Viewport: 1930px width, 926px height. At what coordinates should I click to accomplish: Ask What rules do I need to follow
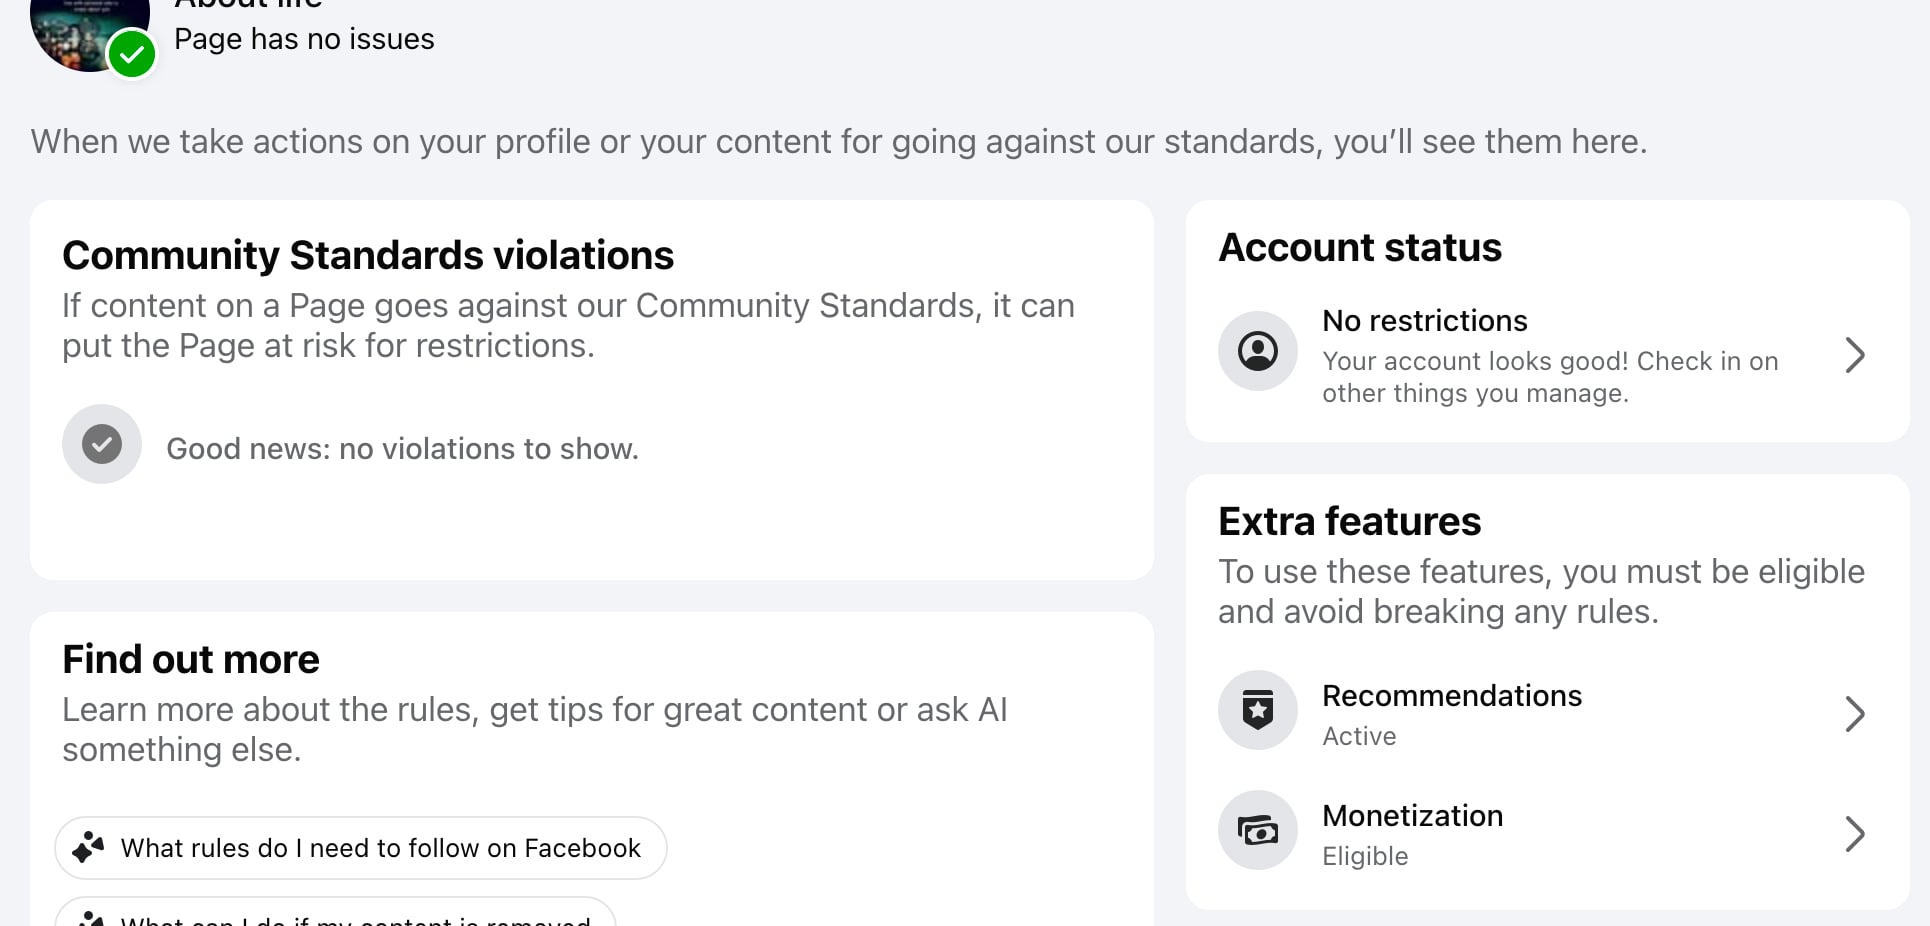click(361, 848)
